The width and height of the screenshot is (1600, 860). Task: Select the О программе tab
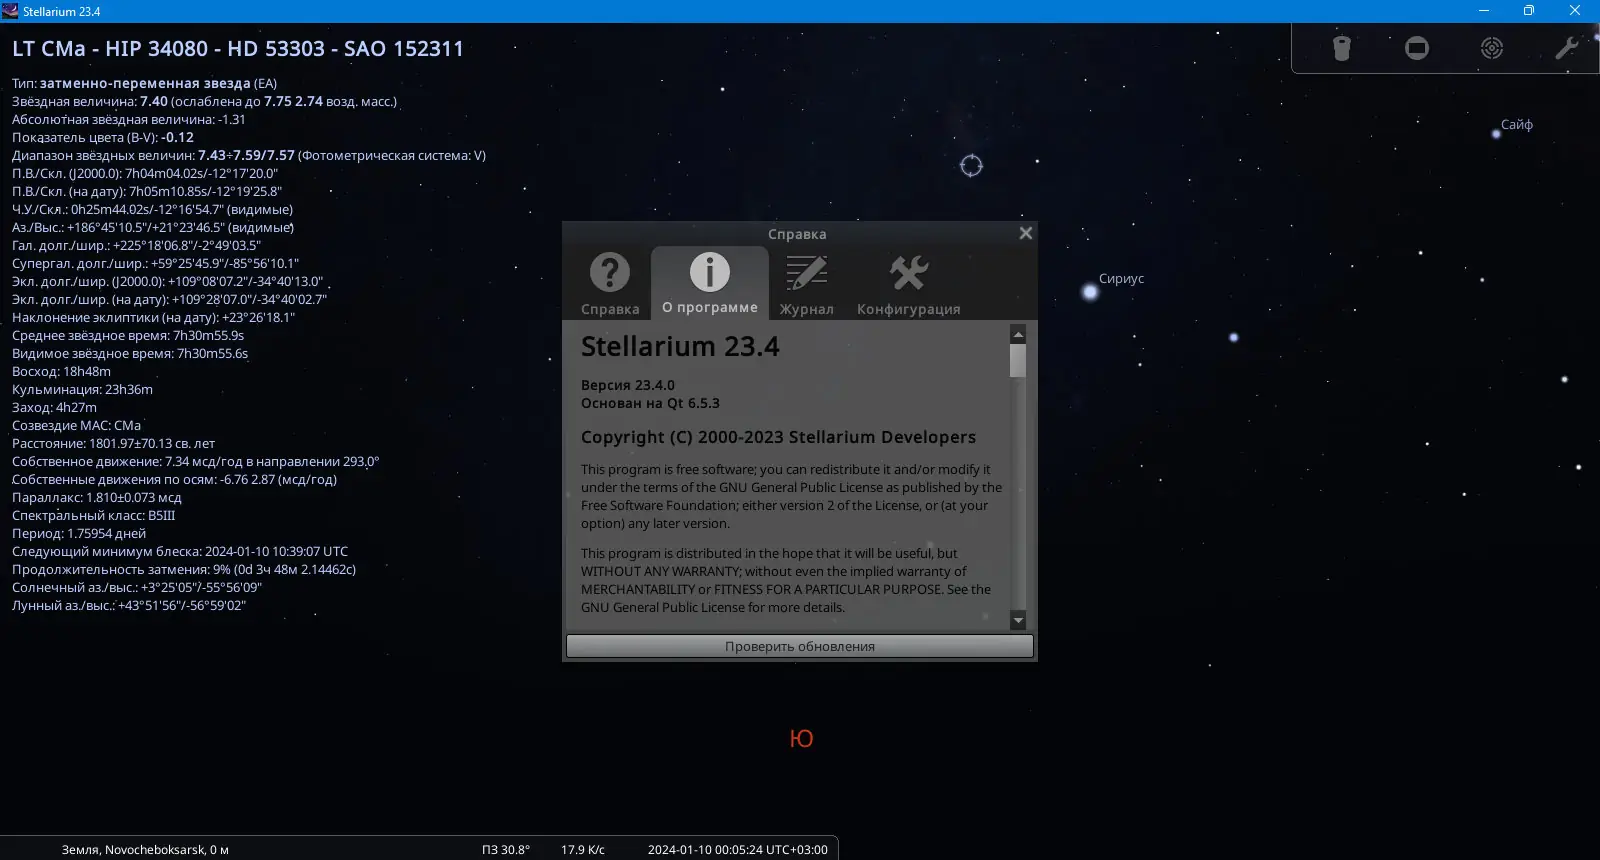[x=710, y=283]
